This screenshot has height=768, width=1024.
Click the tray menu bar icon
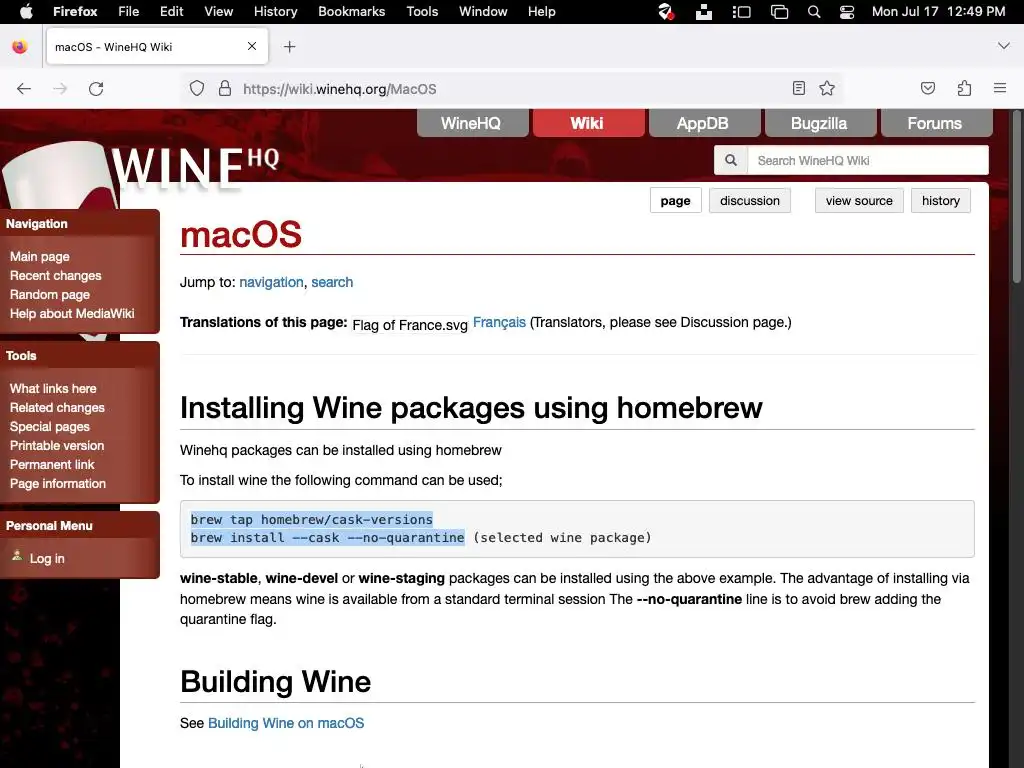tap(703, 11)
